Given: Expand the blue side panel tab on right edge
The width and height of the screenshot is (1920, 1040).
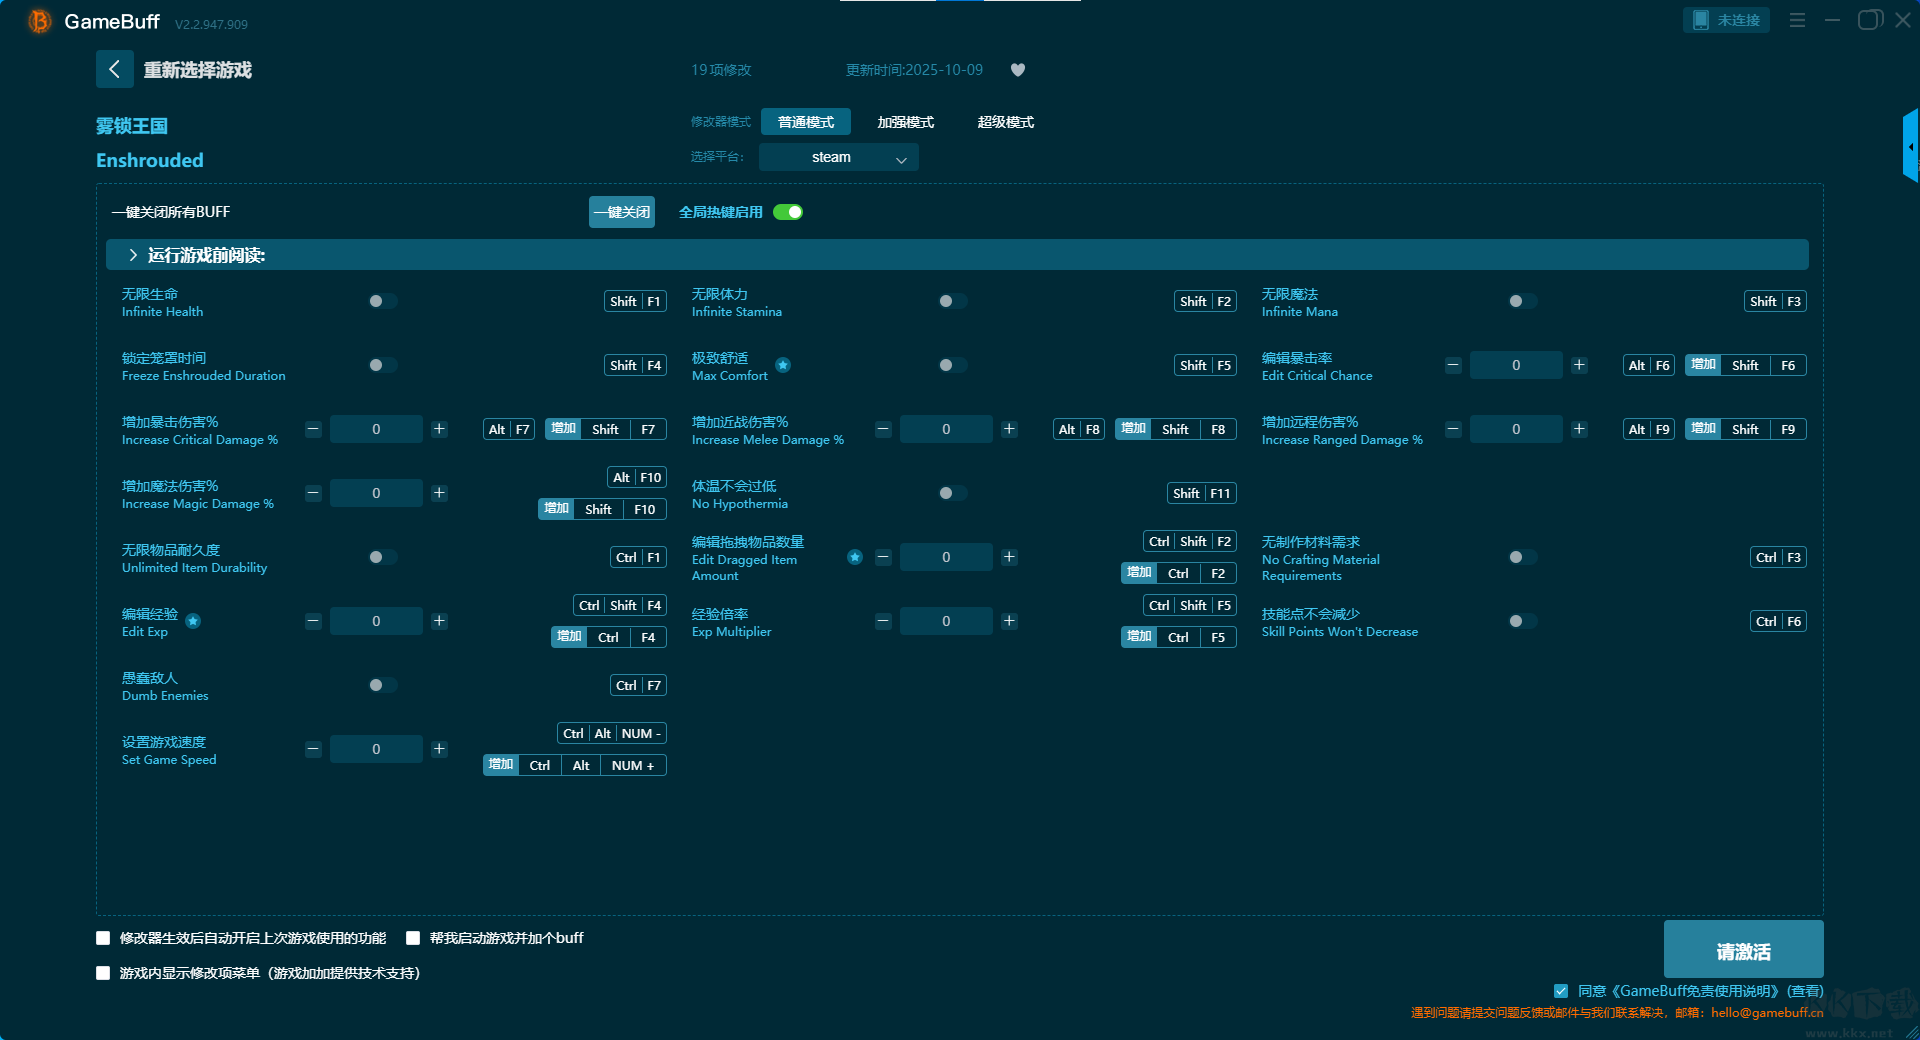Looking at the screenshot, I should [1910, 146].
